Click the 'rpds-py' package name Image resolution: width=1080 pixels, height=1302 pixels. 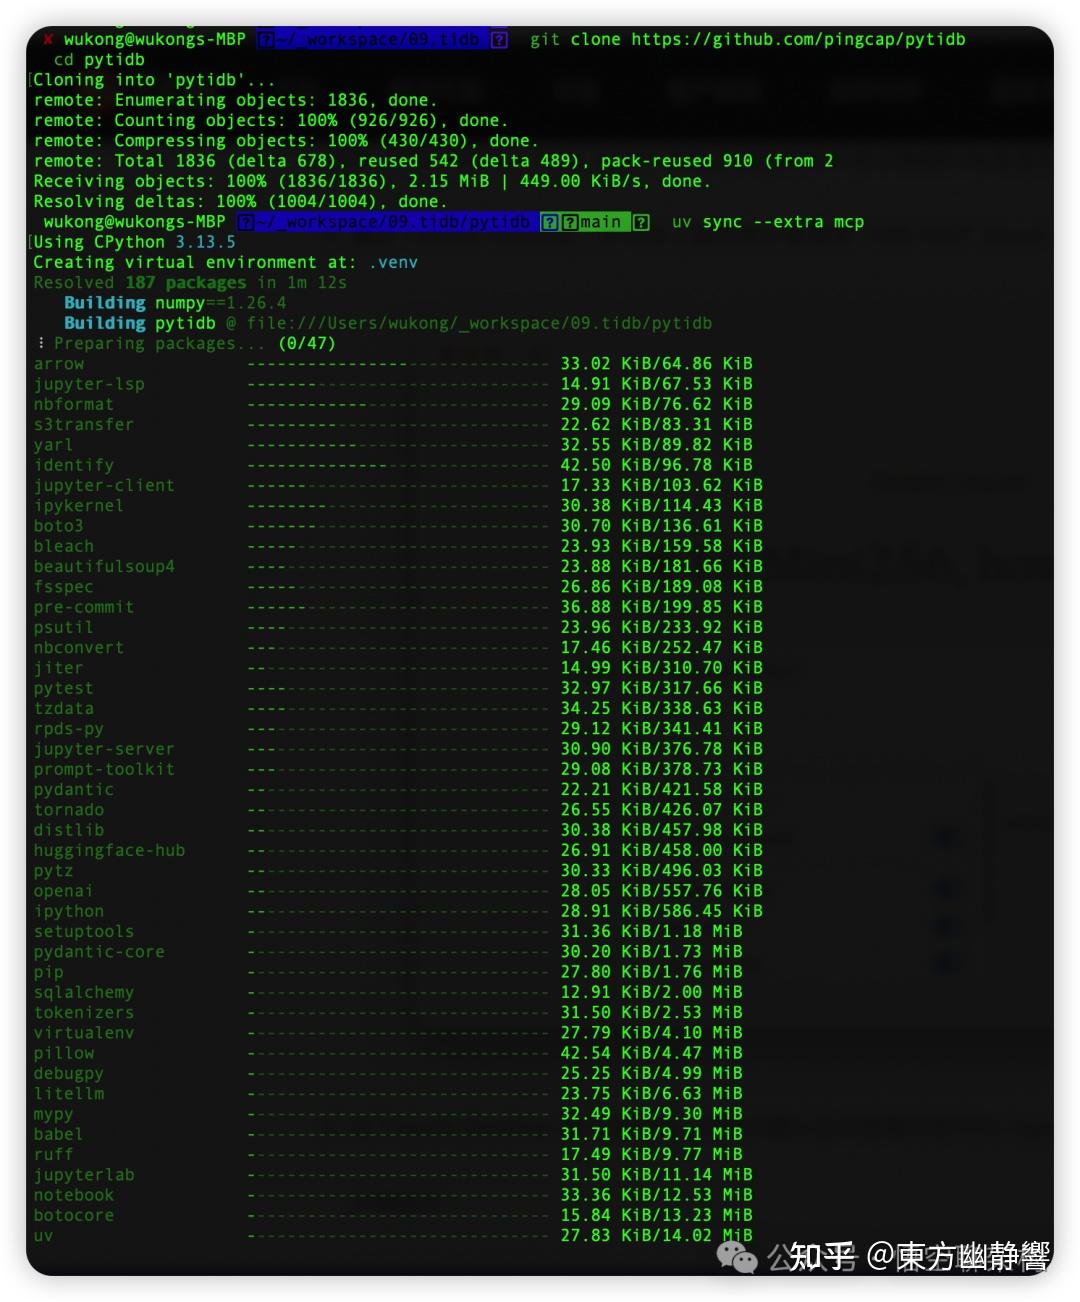[x=68, y=729]
